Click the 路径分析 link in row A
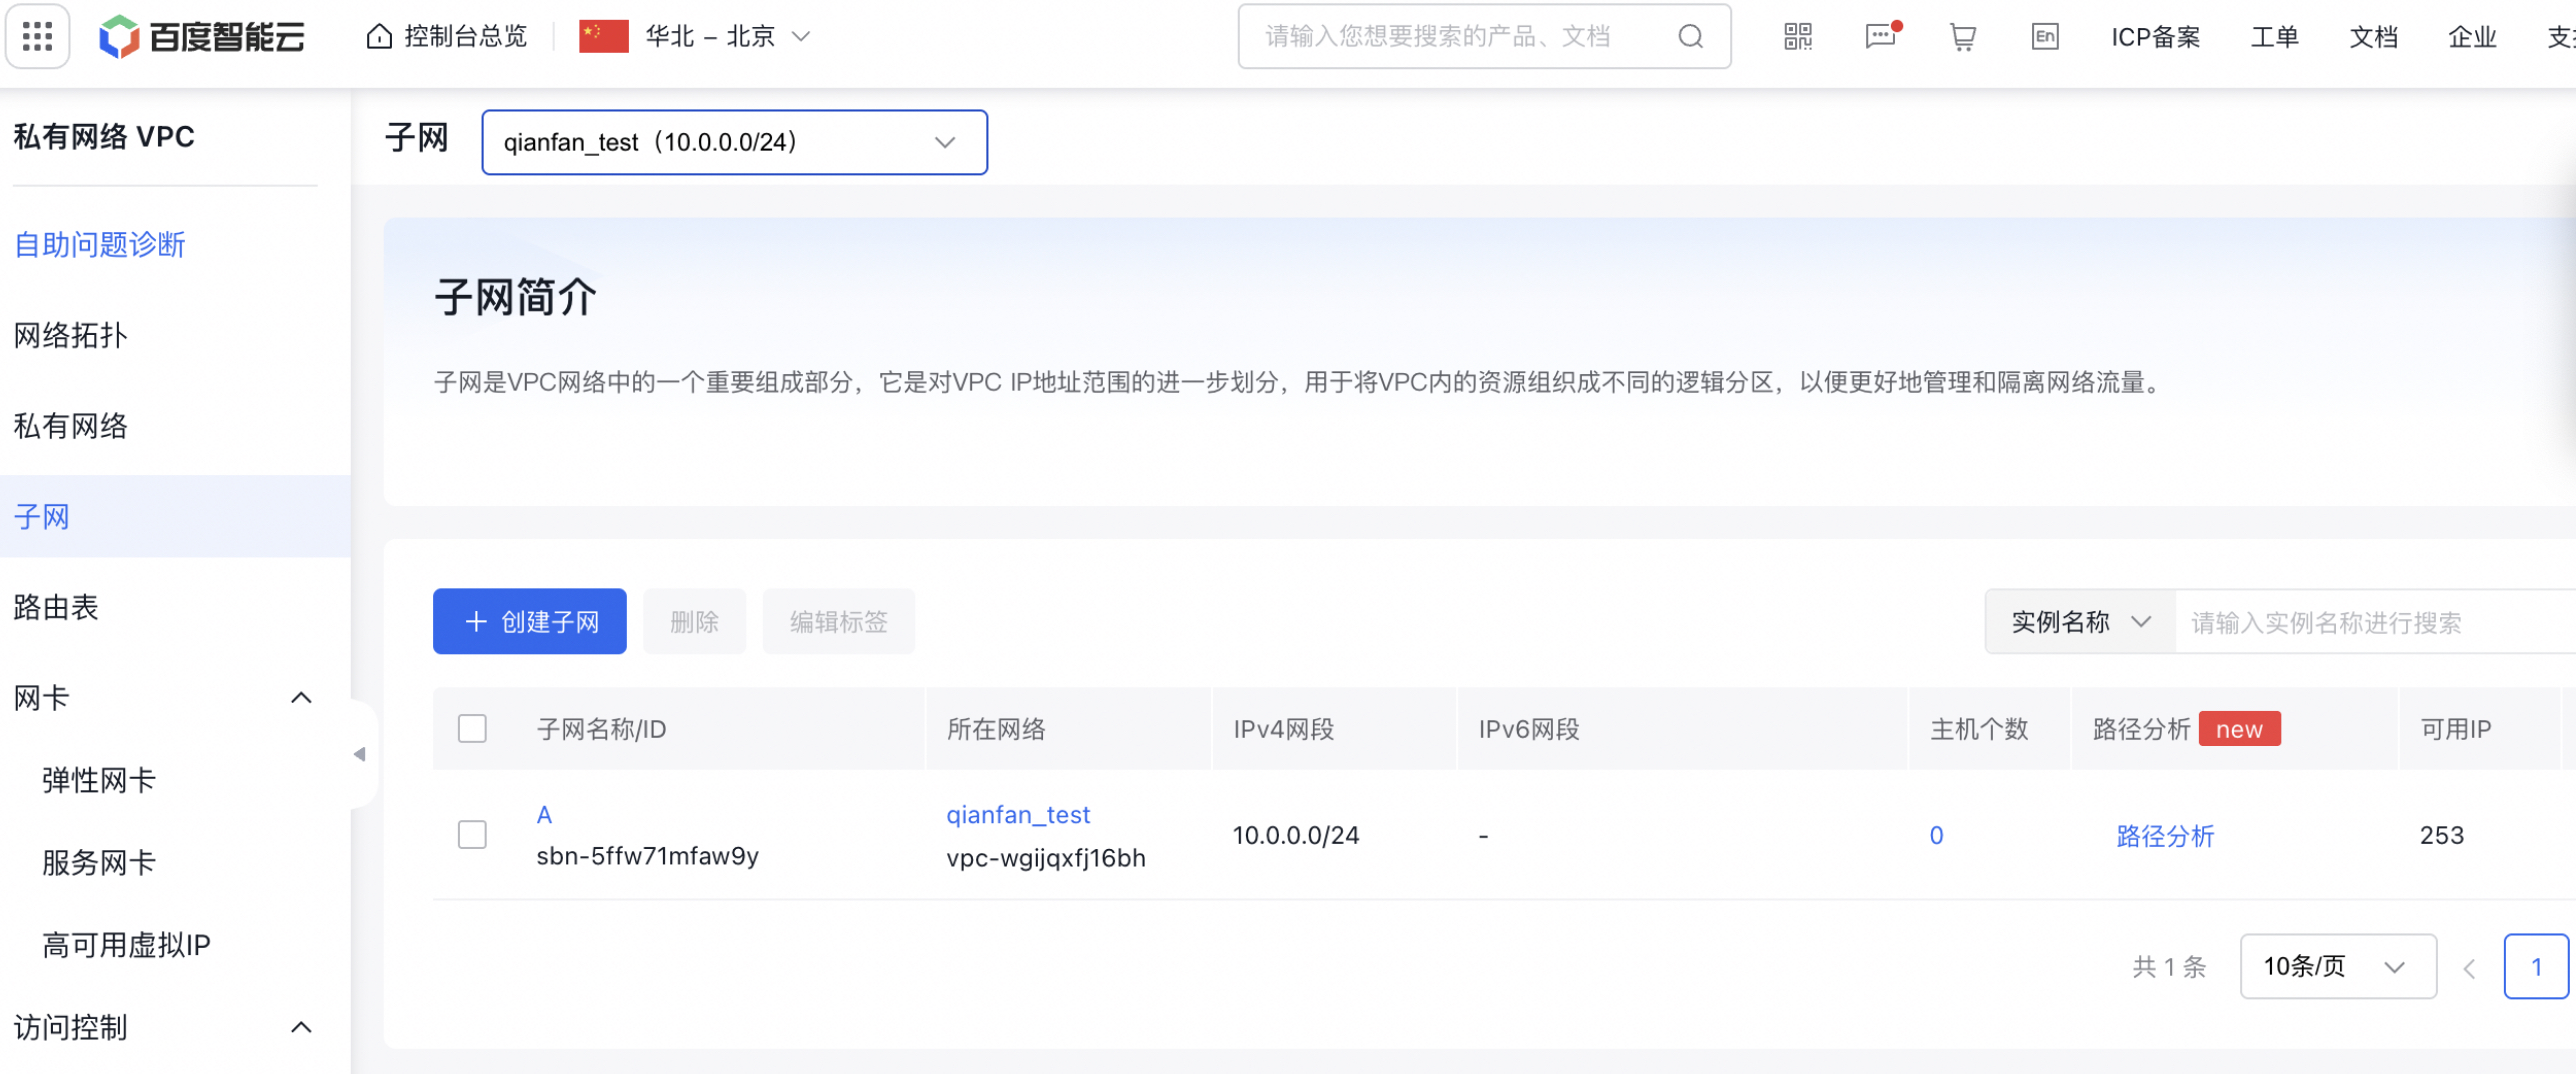Viewport: 2576px width, 1074px height. point(2165,836)
